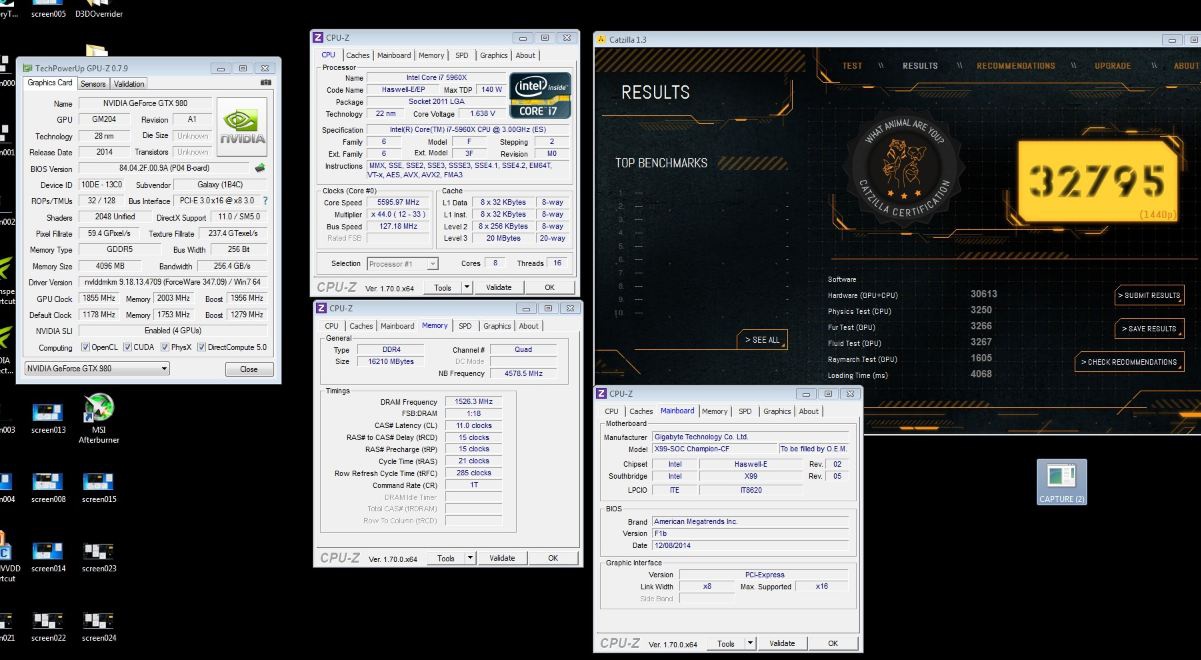Click the NB Frequency value 4578.5 MHz

[x=523, y=373]
